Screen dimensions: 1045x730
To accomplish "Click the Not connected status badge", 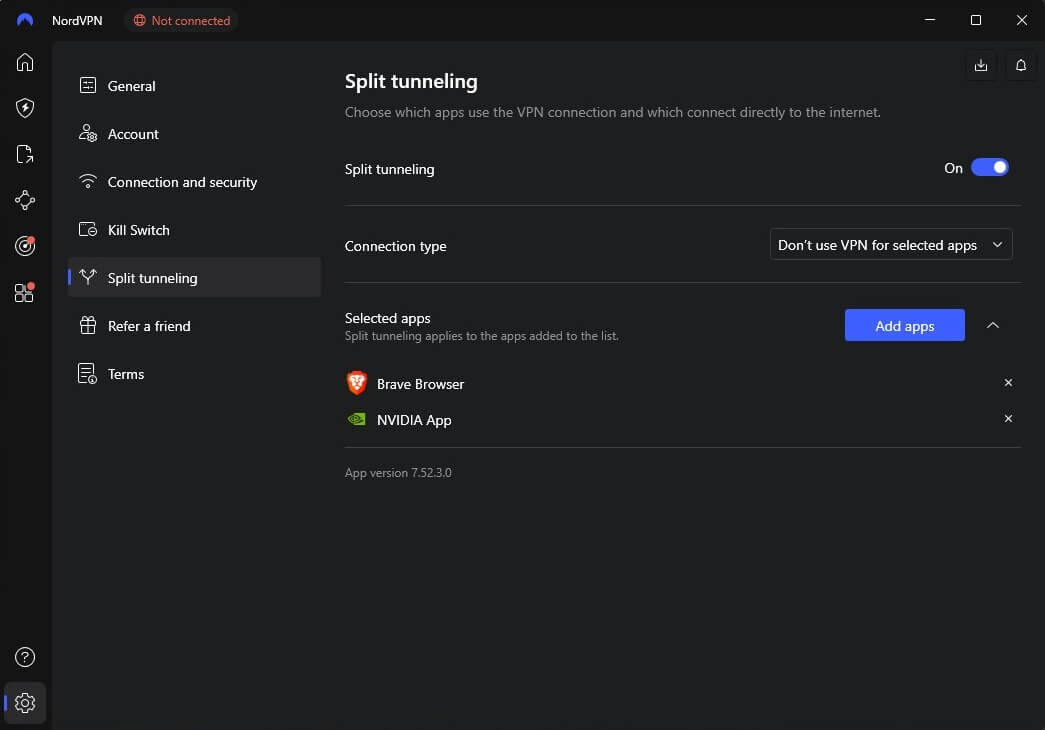I will tap(181, 20).
